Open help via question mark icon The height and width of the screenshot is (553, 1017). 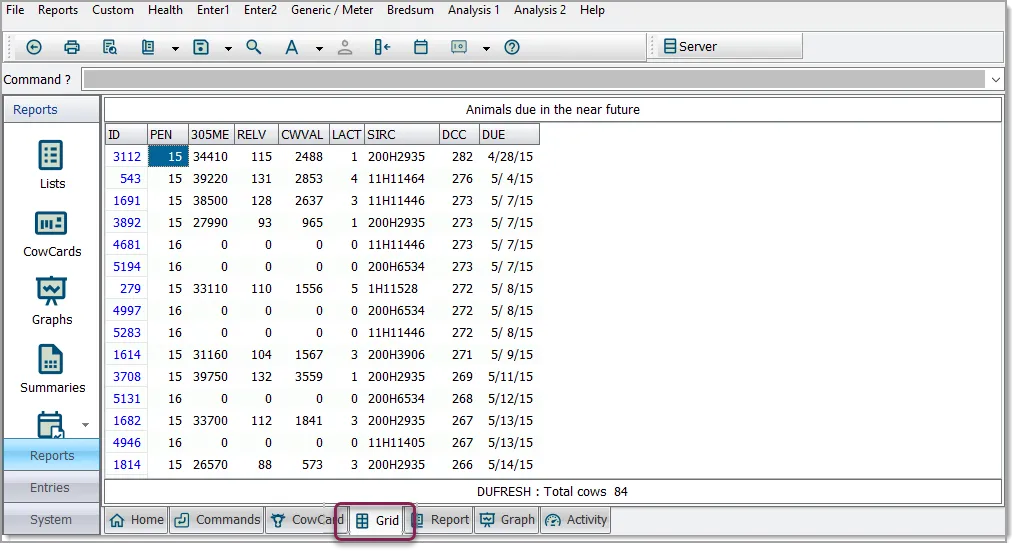512,47
